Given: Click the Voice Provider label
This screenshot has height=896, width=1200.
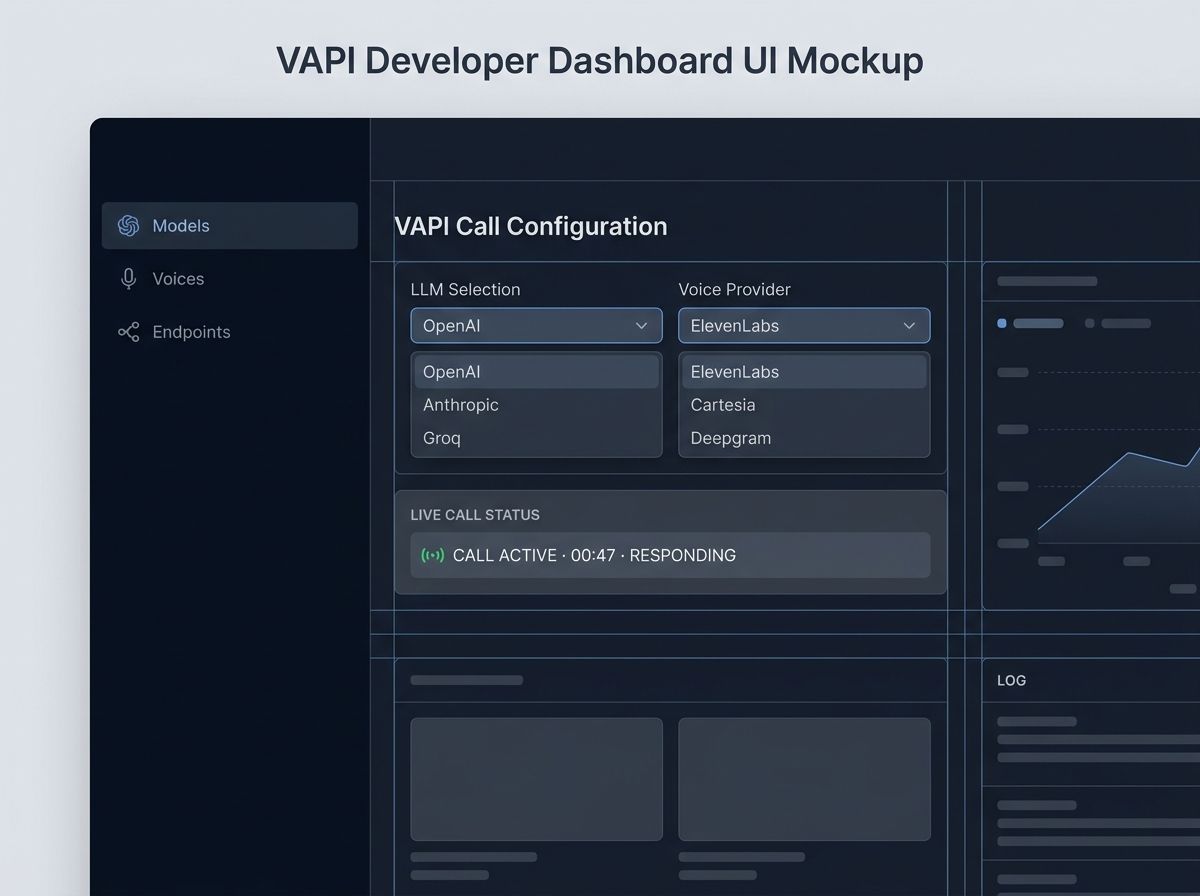Looking at the screenshot, I should coord(735,290).
